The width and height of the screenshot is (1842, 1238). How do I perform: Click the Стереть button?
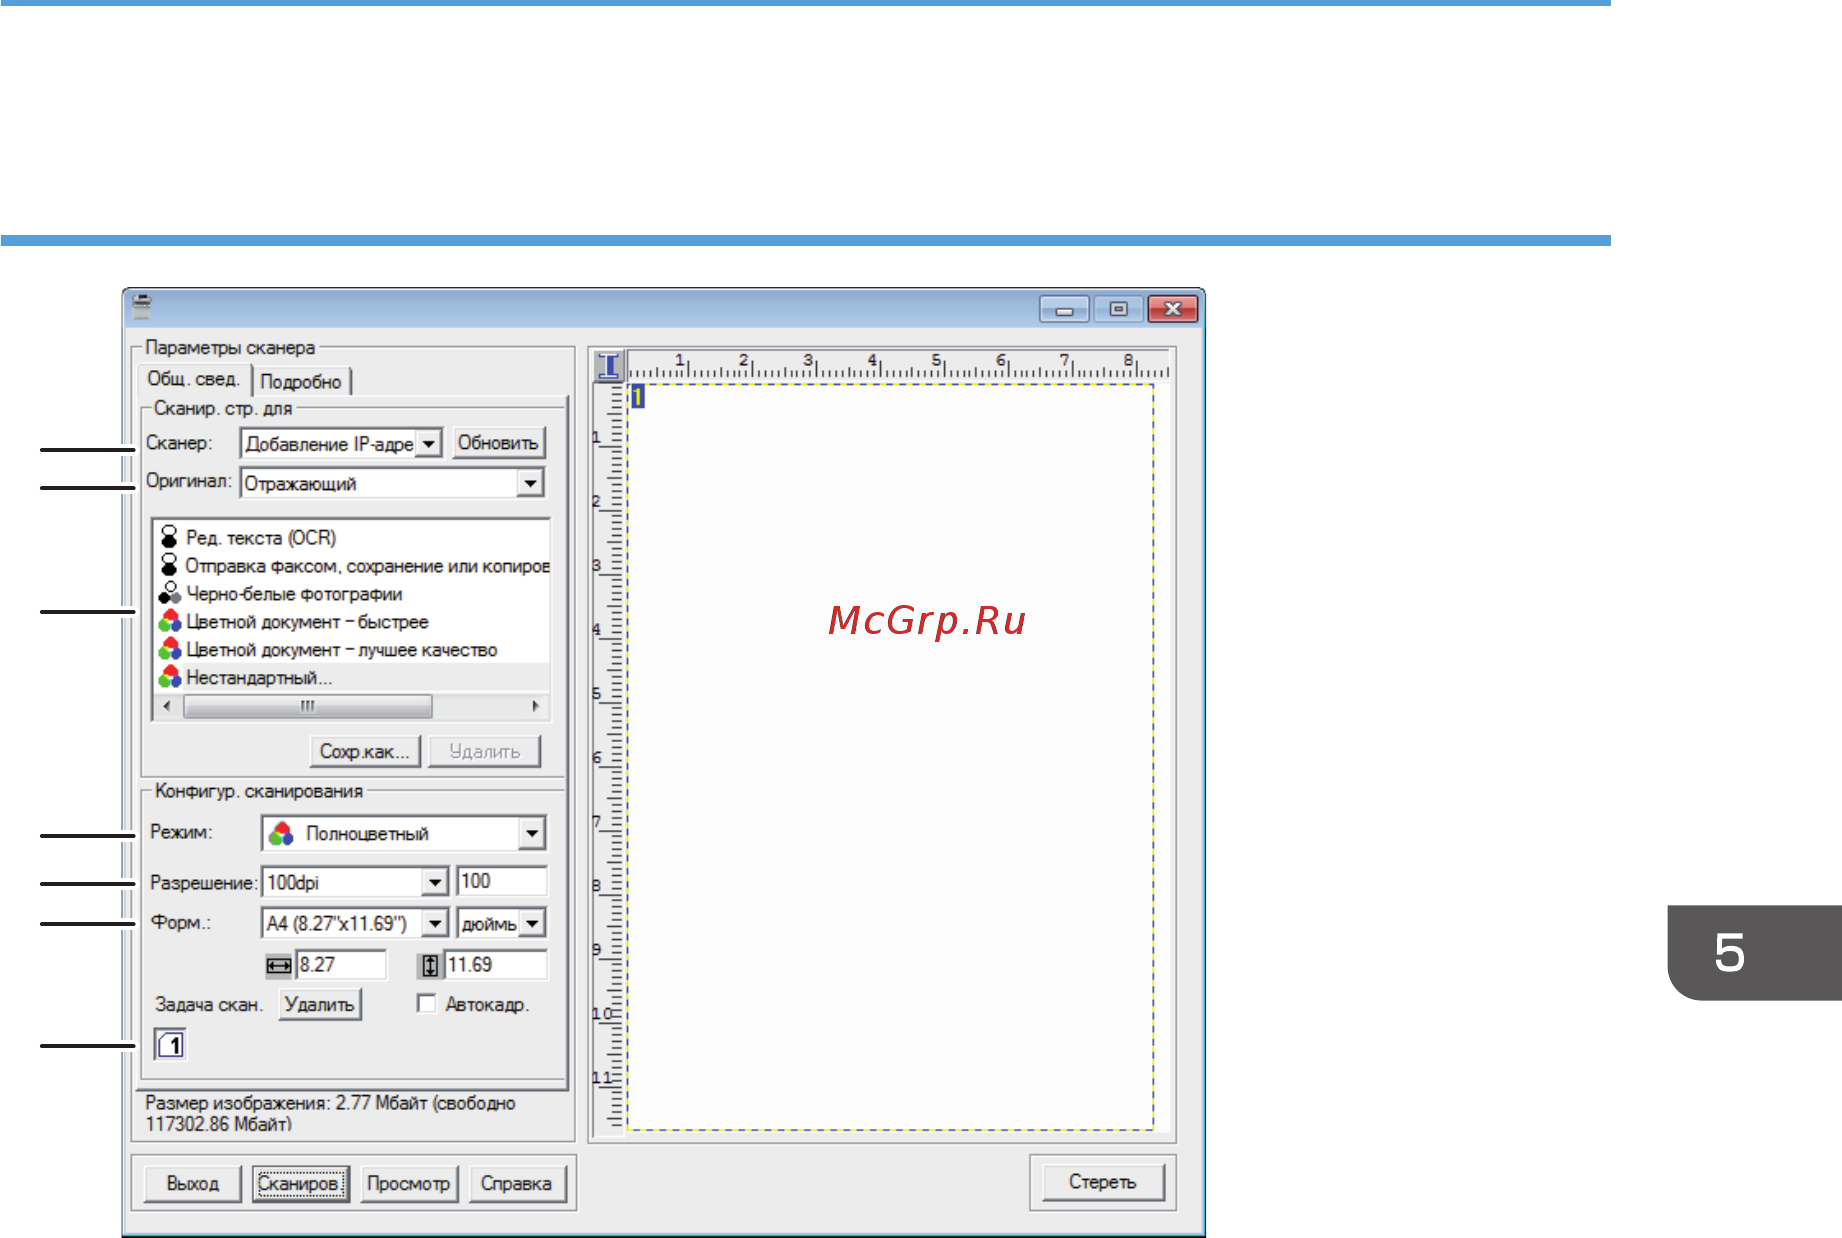tap(1103, 1181)
